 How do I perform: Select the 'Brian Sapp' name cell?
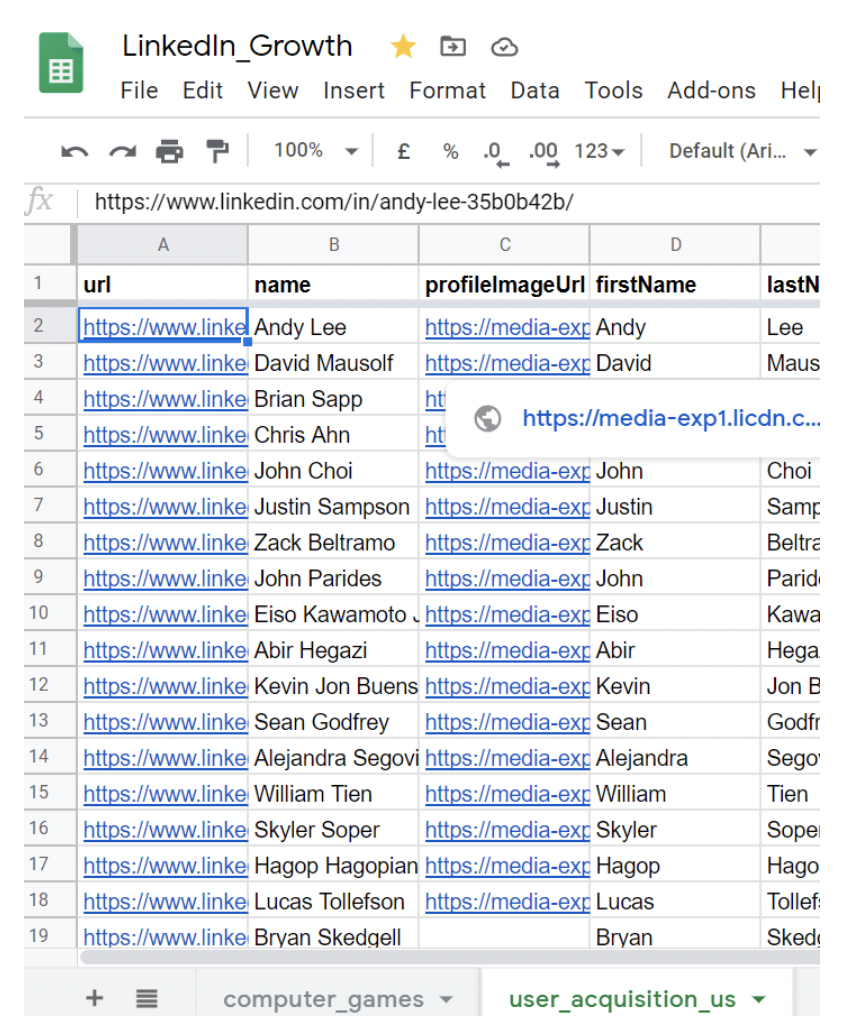pyautogui.click(x=333, y=399)
